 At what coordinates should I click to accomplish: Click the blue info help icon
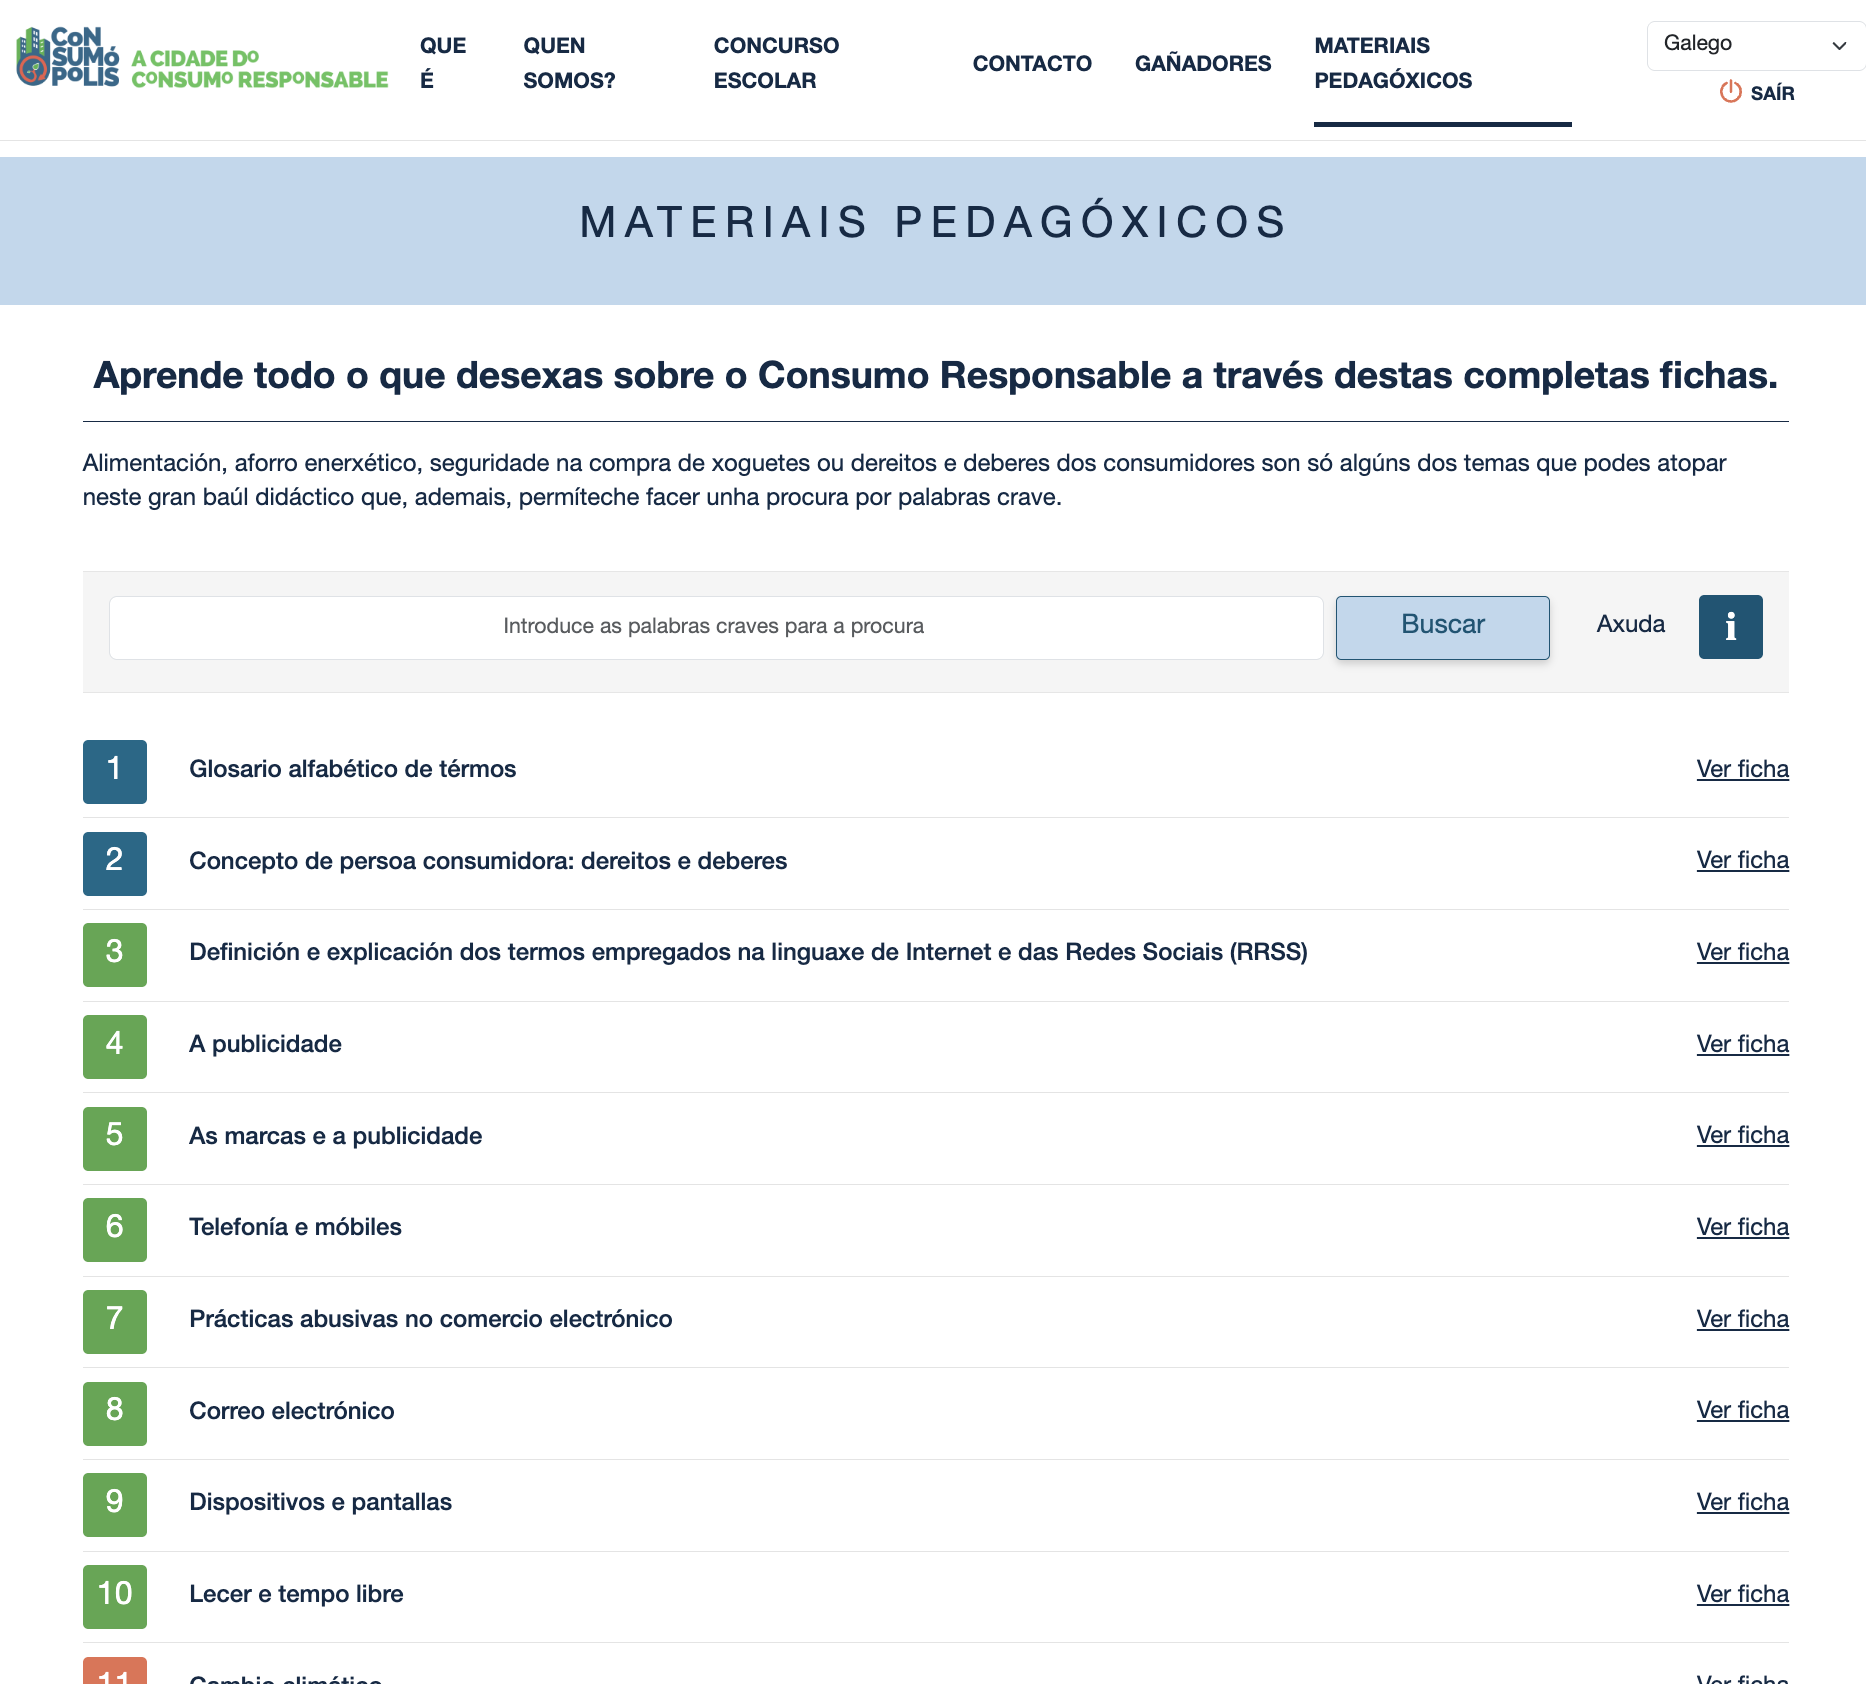pos(1730,627)
